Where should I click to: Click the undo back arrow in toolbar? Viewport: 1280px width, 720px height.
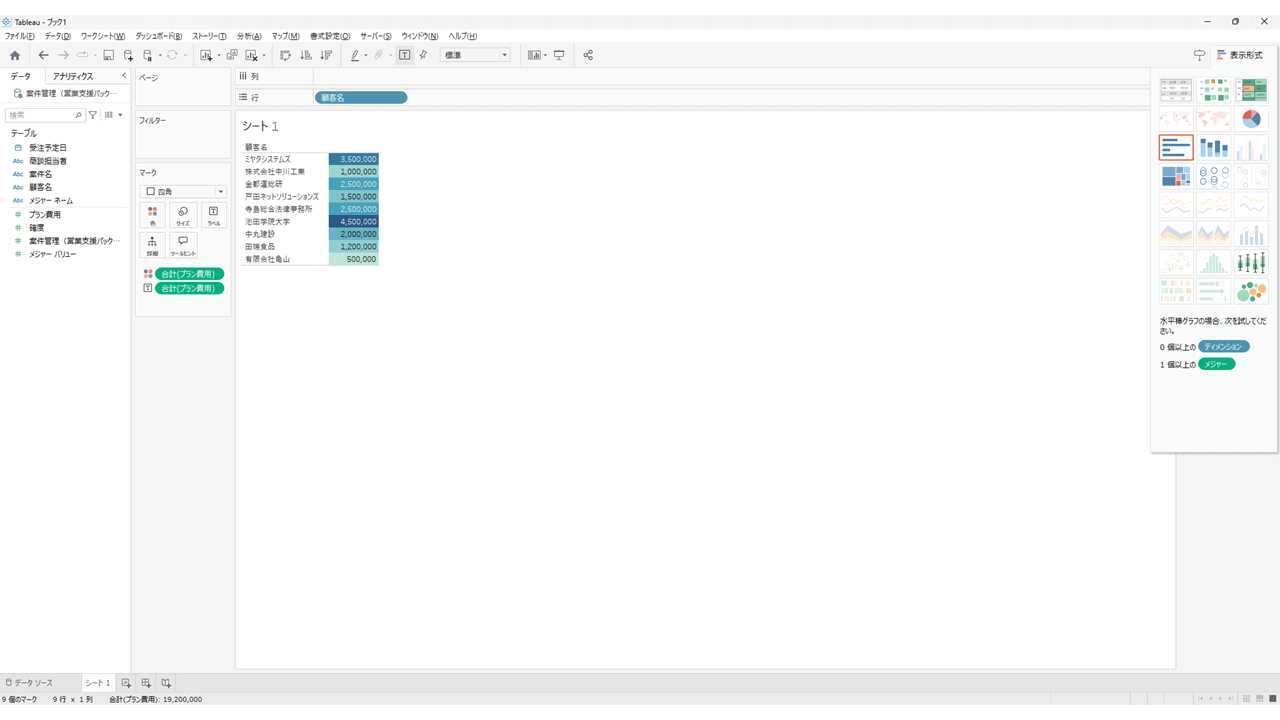click(43, 55)
